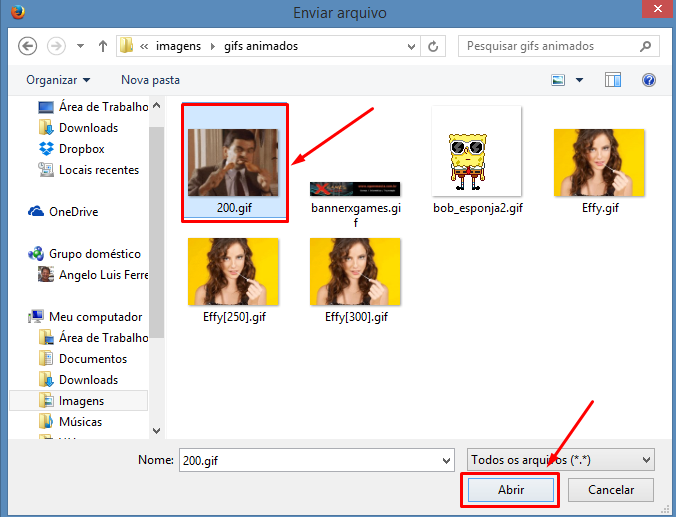Close the Enviar arquivo dialog
The image size is (676, 517).
click(x=658, y=9)
